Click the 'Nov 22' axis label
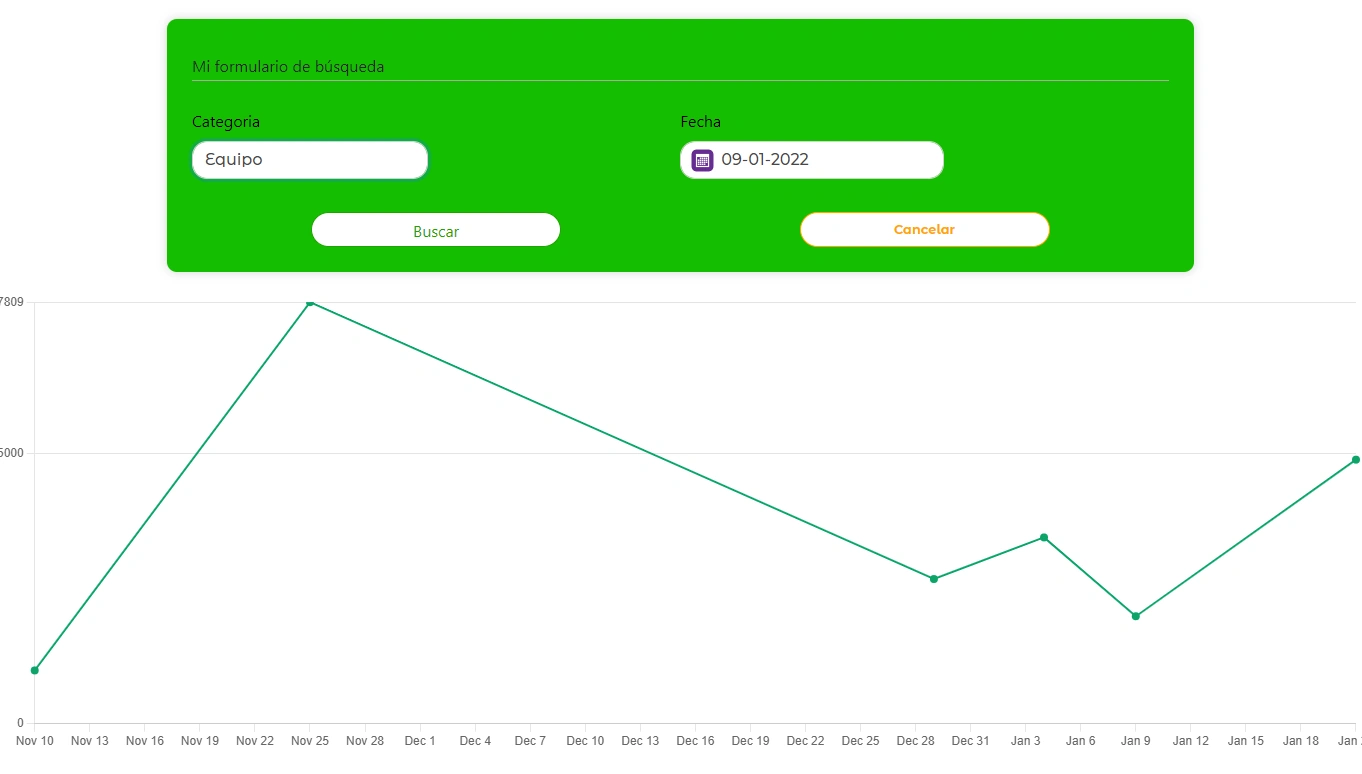The height and width of the screenshot is (774, 1362). pos(255,741)
